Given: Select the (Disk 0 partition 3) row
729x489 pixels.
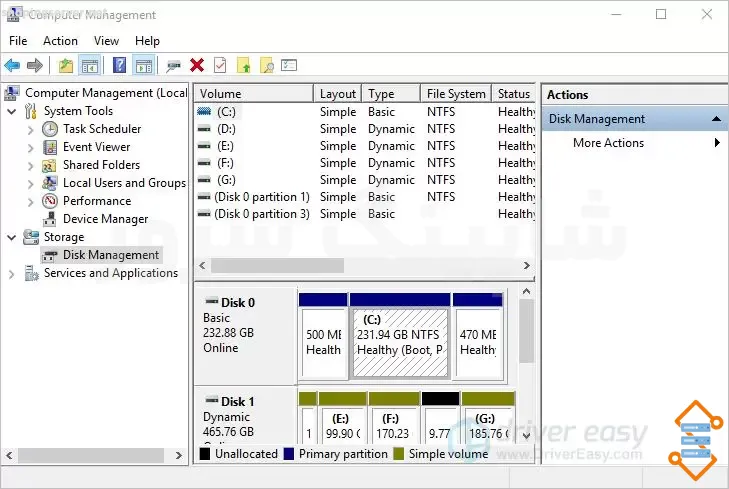Looking at the screenshot, I should tap(365, 214).
